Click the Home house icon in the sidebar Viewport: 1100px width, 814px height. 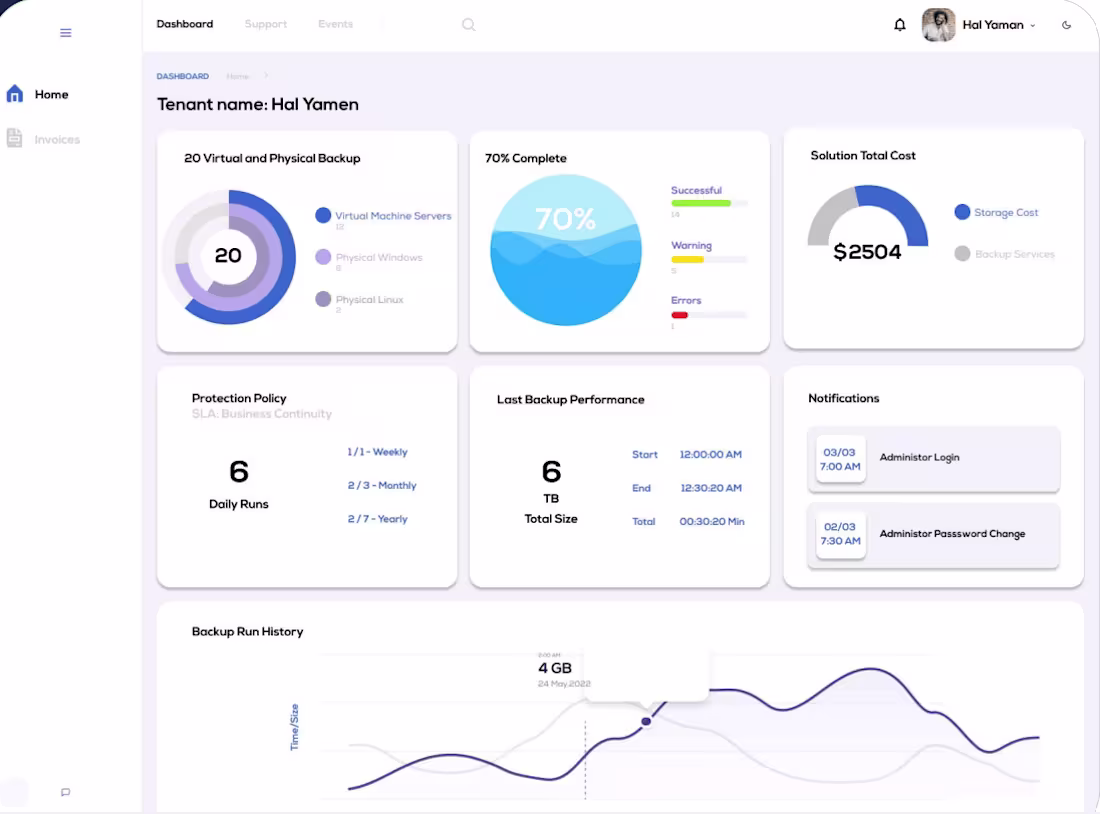tap(15, 94)
